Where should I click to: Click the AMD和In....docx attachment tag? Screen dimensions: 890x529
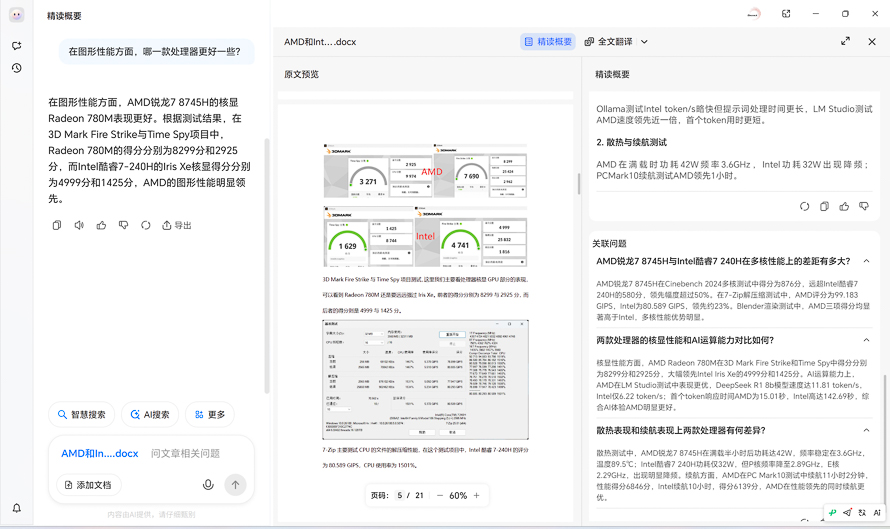pyautogui.click(x=100, y=454)
